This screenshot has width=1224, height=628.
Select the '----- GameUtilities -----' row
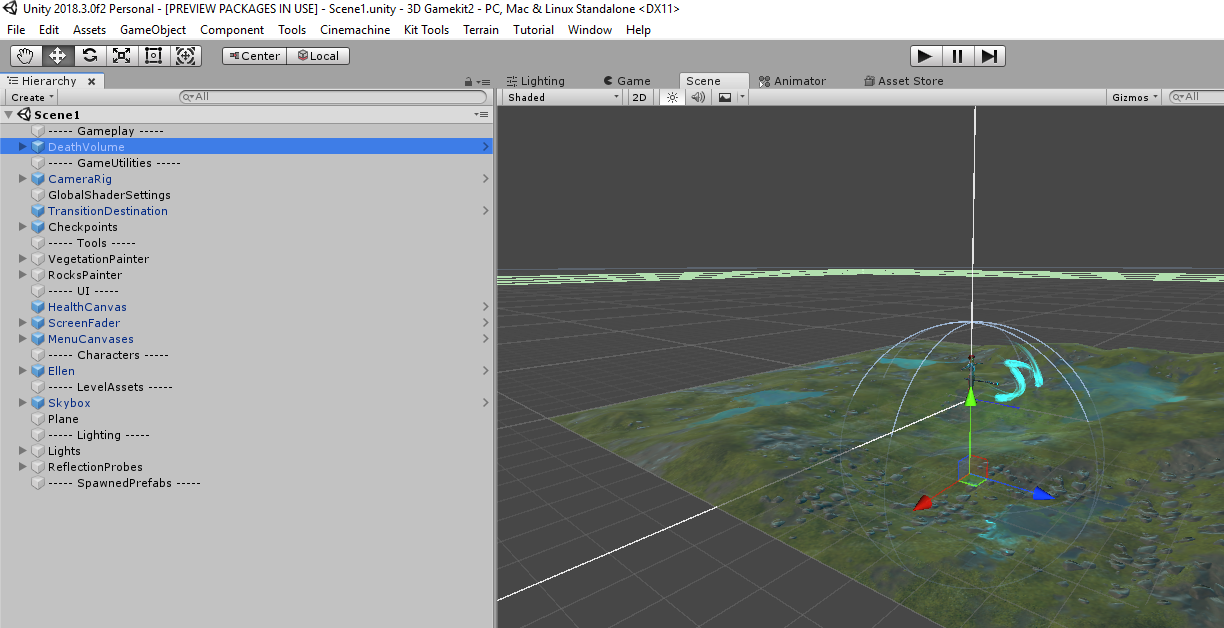(247, 163)
